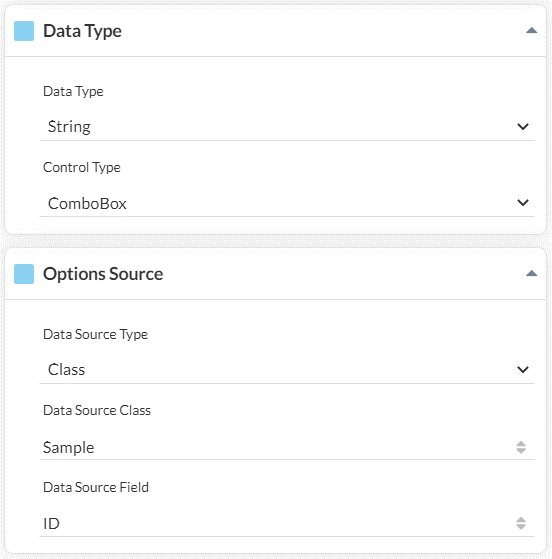Click the Control Type field label
This screenshot has height=559, width=552.
pos(82,168)
